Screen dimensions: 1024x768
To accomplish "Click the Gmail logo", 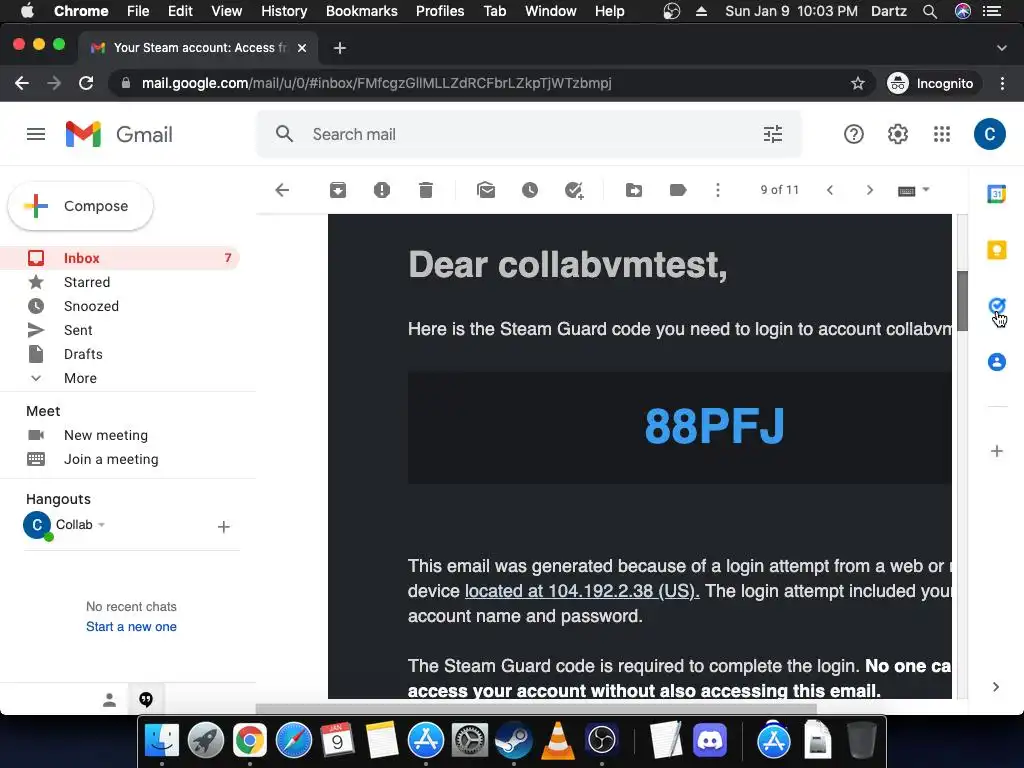I will click(x=119, y=134).
